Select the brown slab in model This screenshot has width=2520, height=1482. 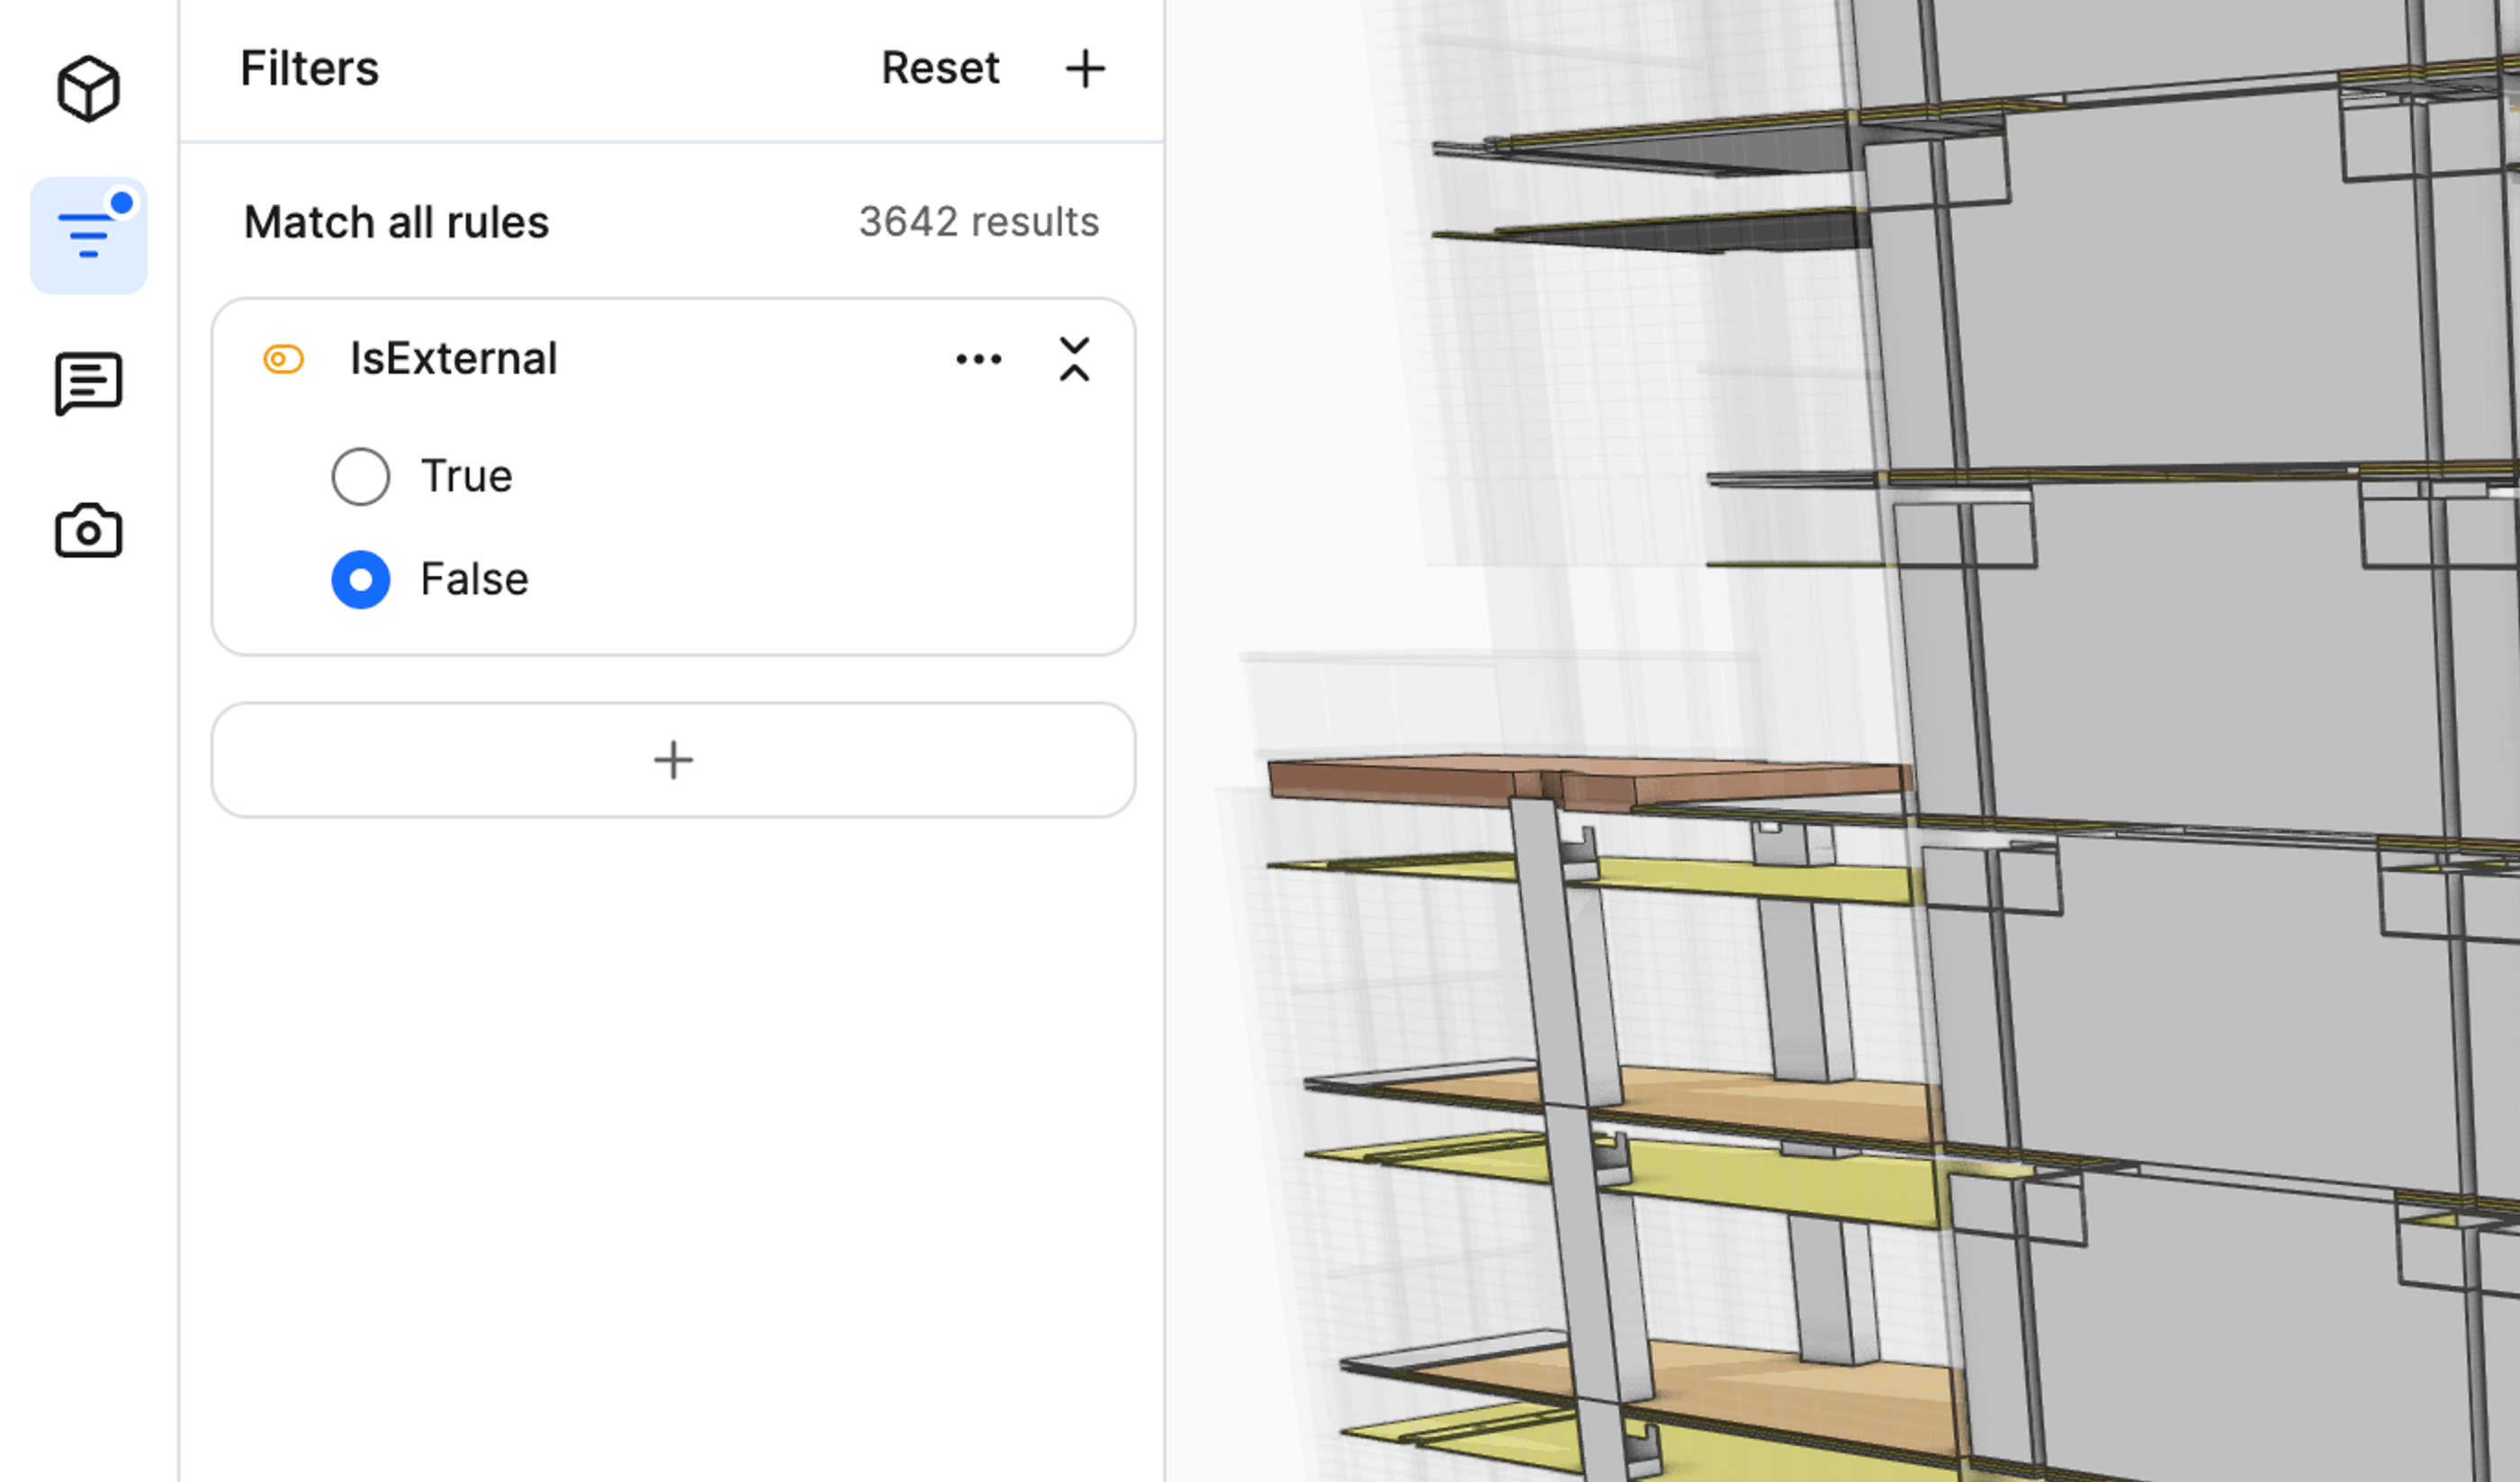click(1400, 778)
